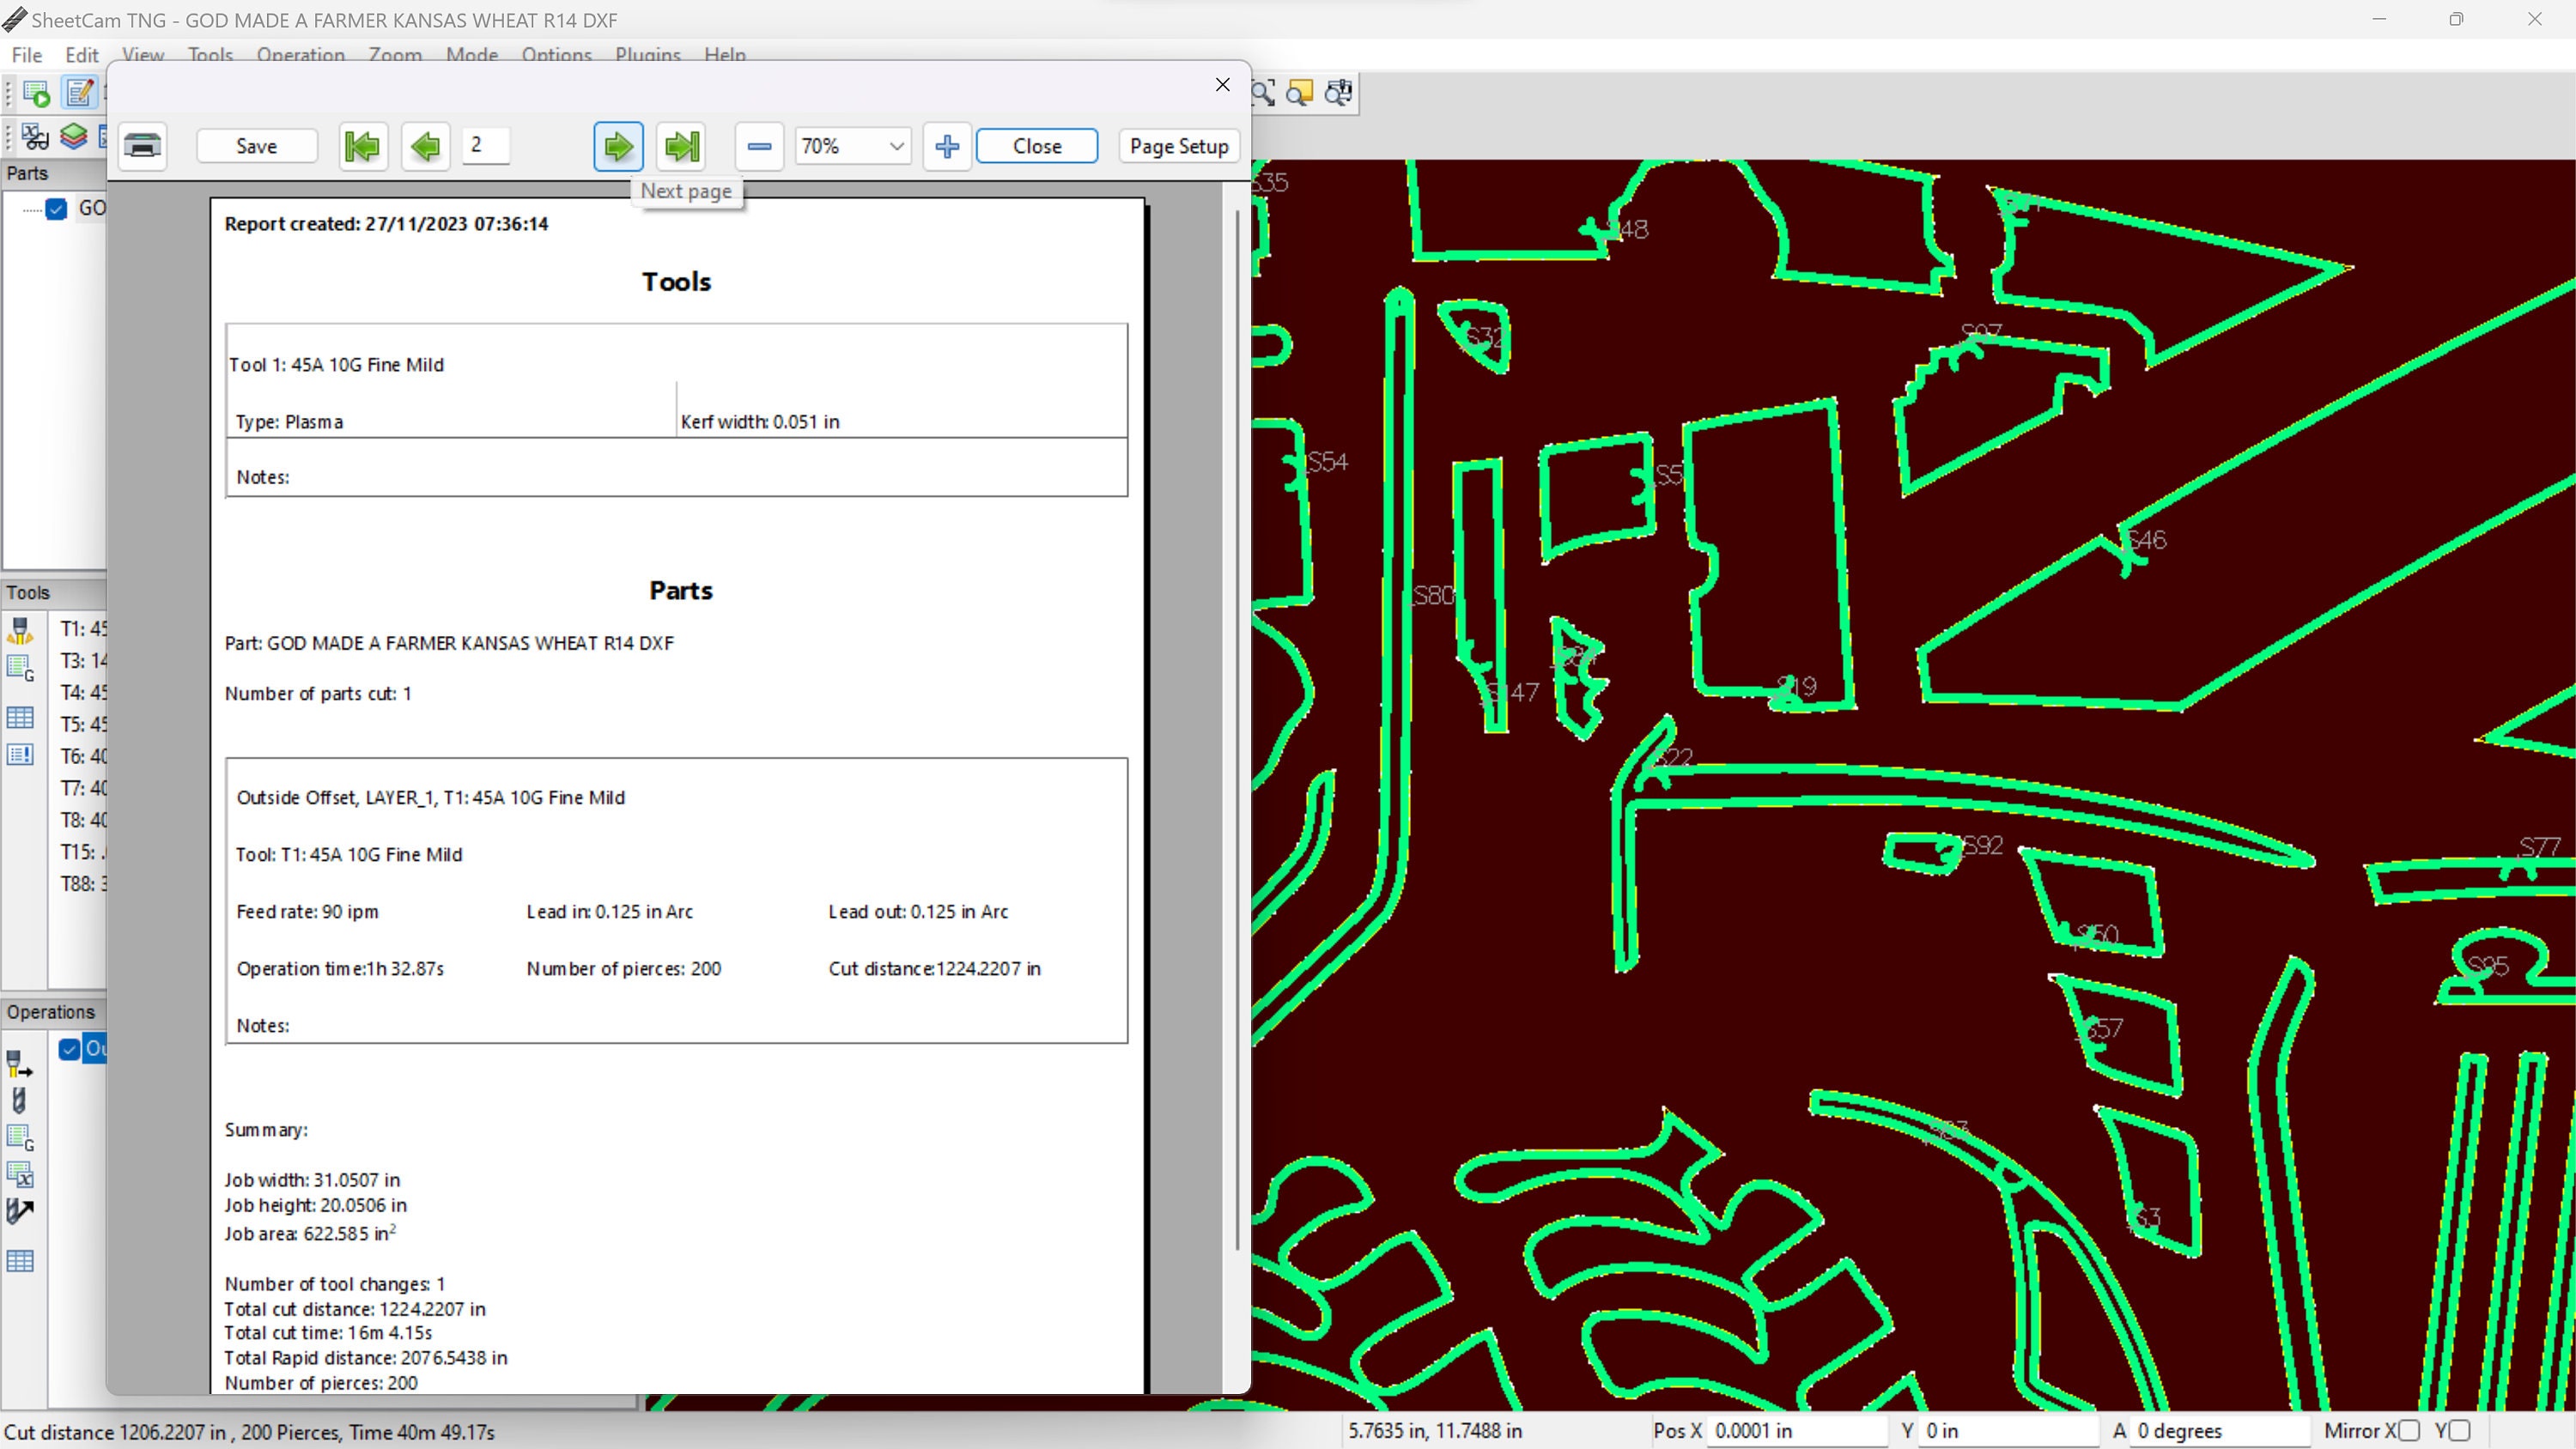Uncheck the Outside Offset operation checkbox
Image resolution: width=2576 pixels, height=1449 pixels.
(x=68, y=1049)
